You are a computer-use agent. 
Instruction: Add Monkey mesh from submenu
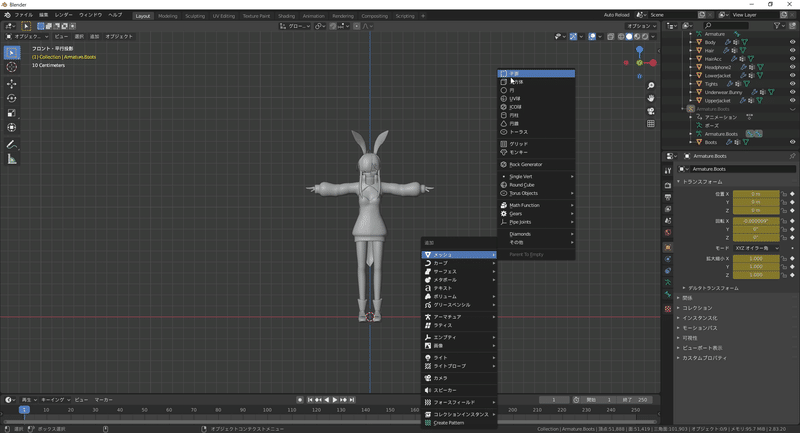pos(518,152)
